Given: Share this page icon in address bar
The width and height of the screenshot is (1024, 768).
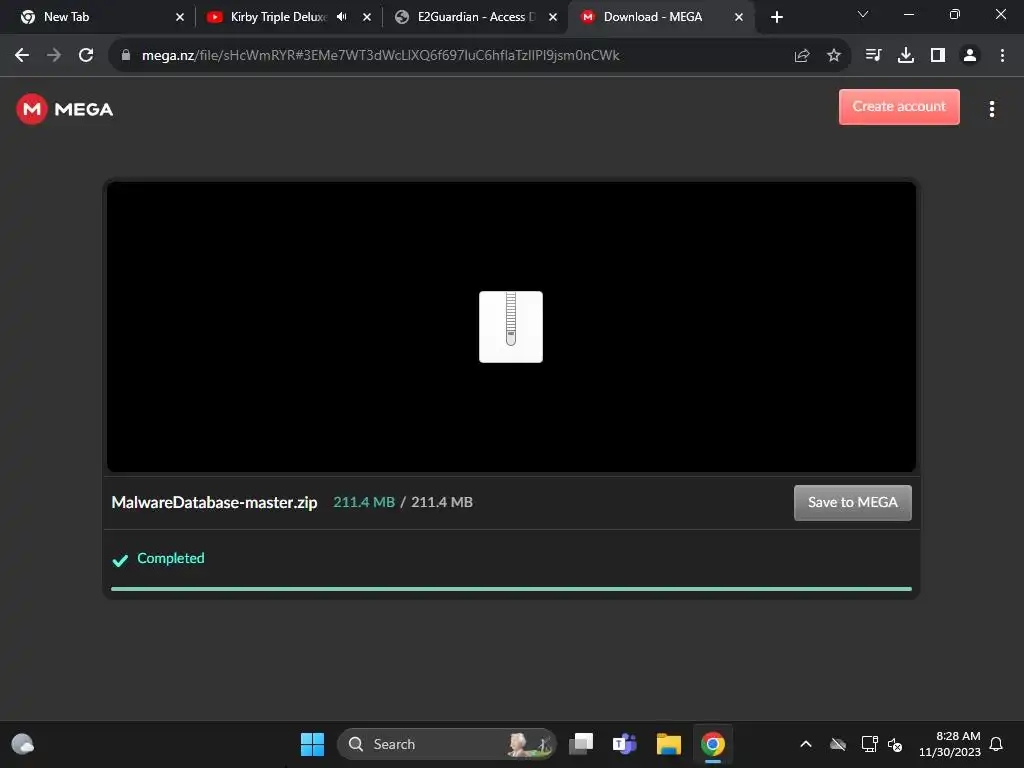Looking at the screenshot, I should 802,56.
